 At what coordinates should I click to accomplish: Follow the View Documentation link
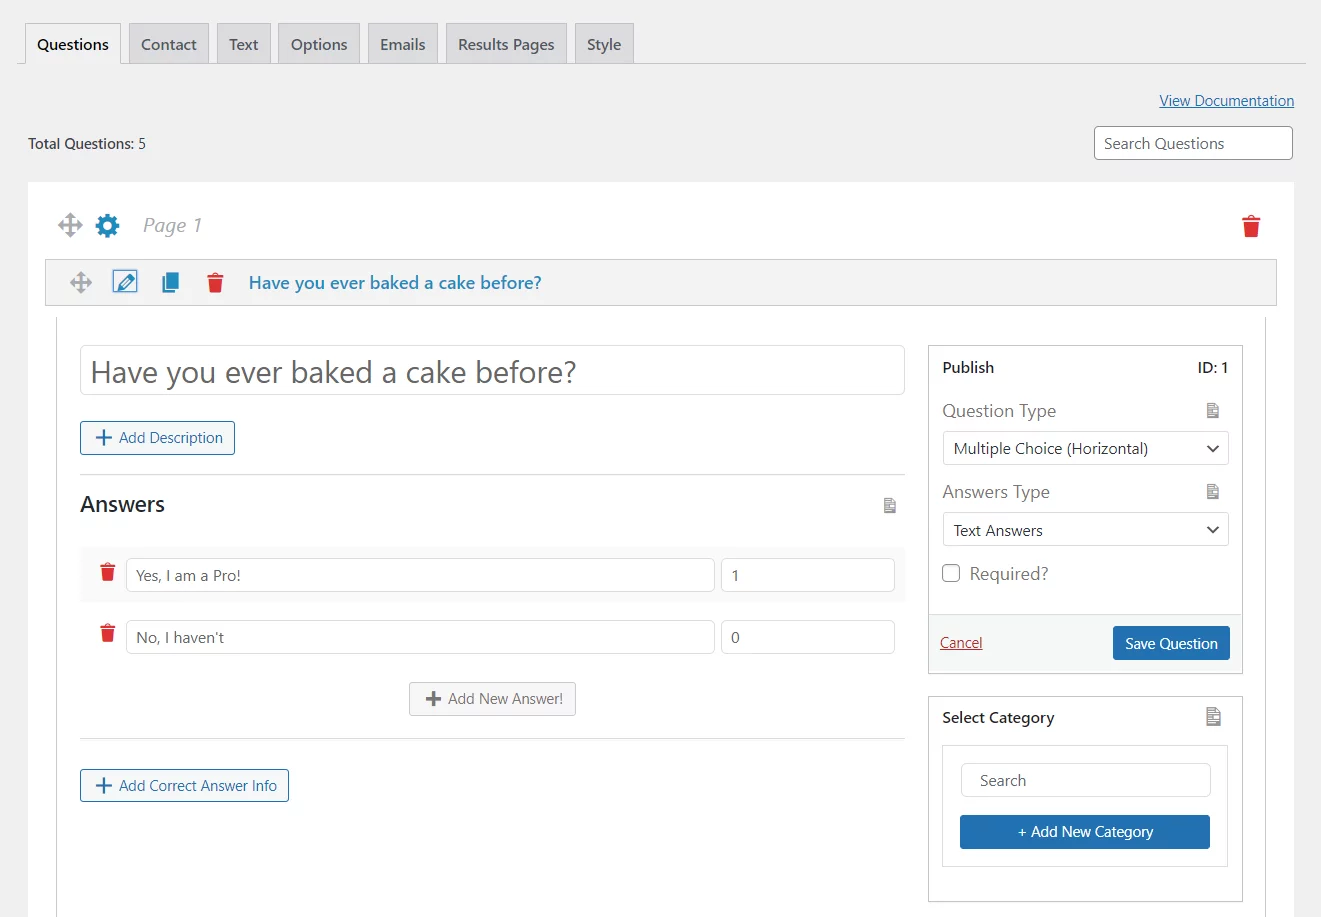point(1226,101)
